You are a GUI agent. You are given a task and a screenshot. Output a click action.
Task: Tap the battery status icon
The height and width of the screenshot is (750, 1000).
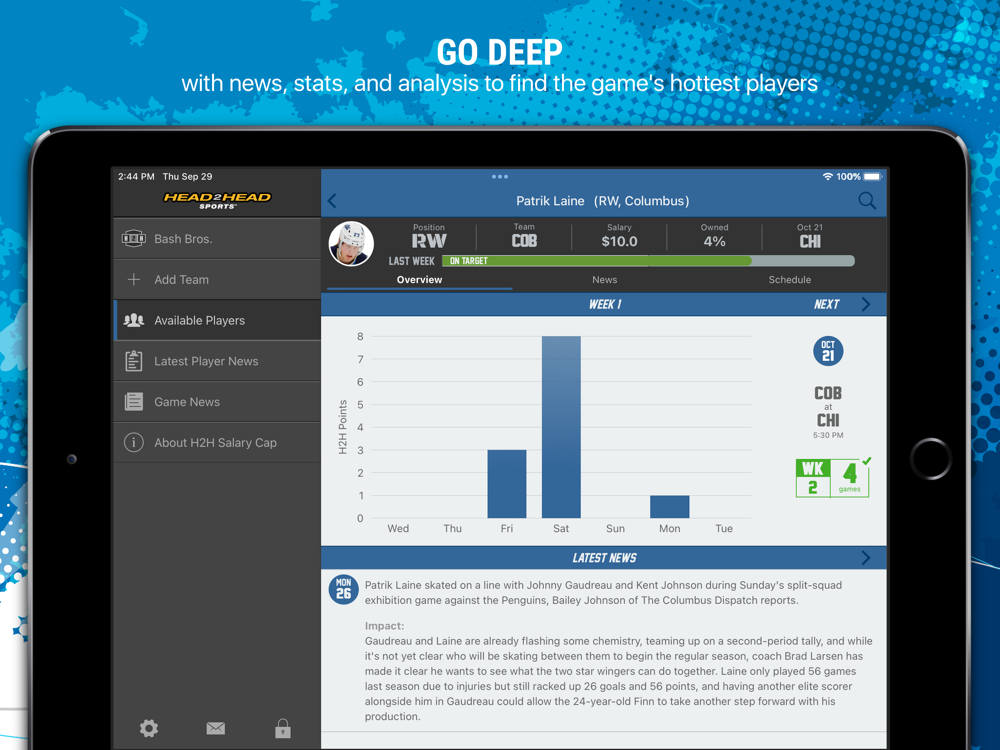872,177
